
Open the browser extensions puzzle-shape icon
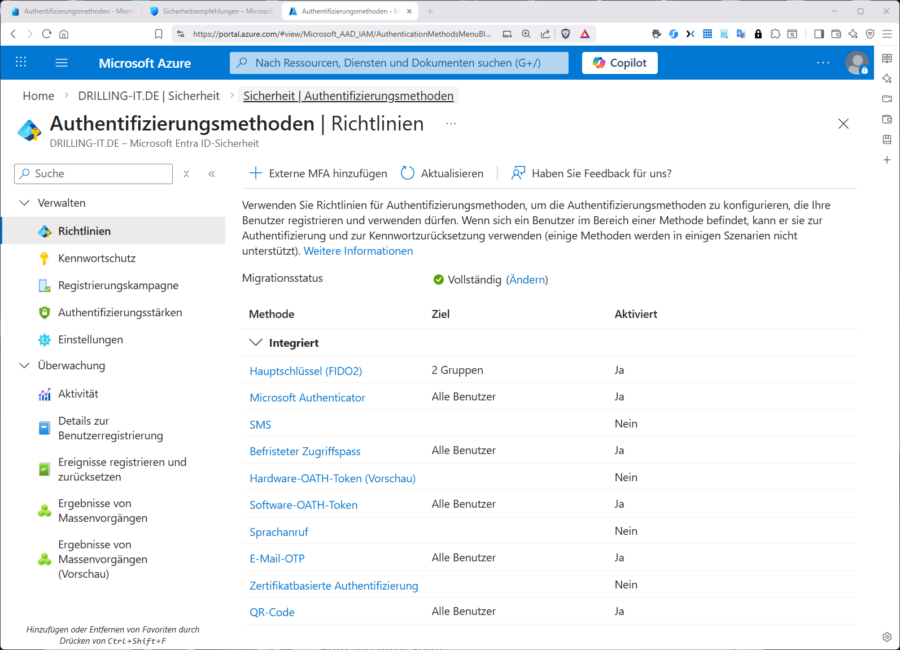tap(775, 33)
